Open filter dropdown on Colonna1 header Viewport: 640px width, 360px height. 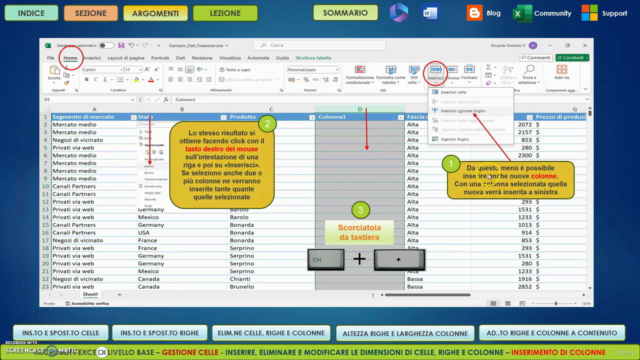click(400, 118)
